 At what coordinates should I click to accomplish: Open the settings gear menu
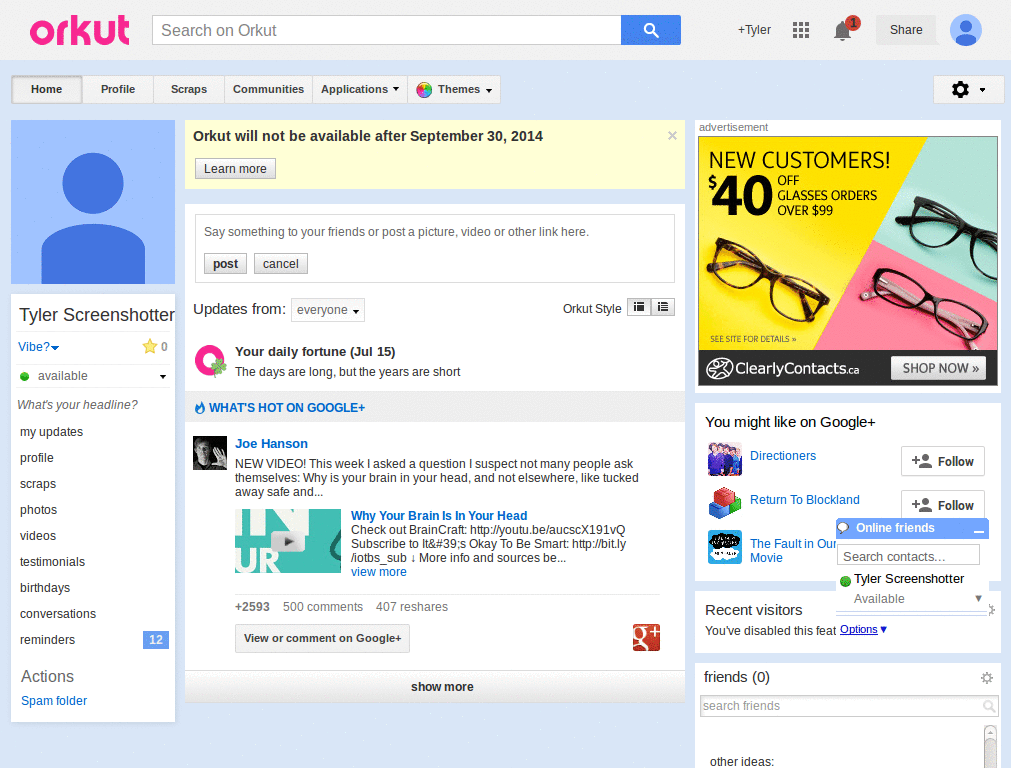[968, 89]
